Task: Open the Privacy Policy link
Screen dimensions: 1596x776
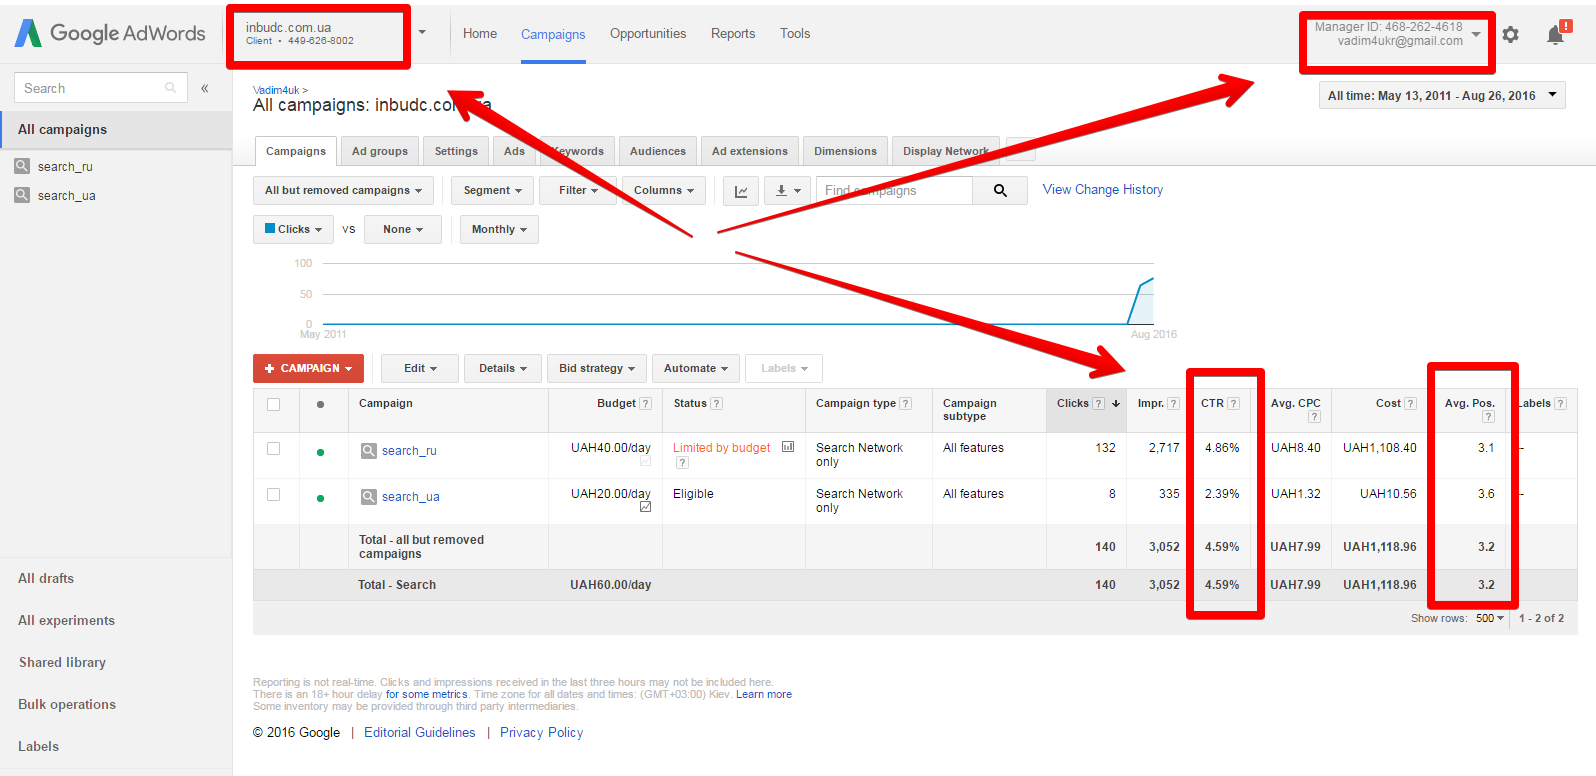Action: tap(541, 732)
